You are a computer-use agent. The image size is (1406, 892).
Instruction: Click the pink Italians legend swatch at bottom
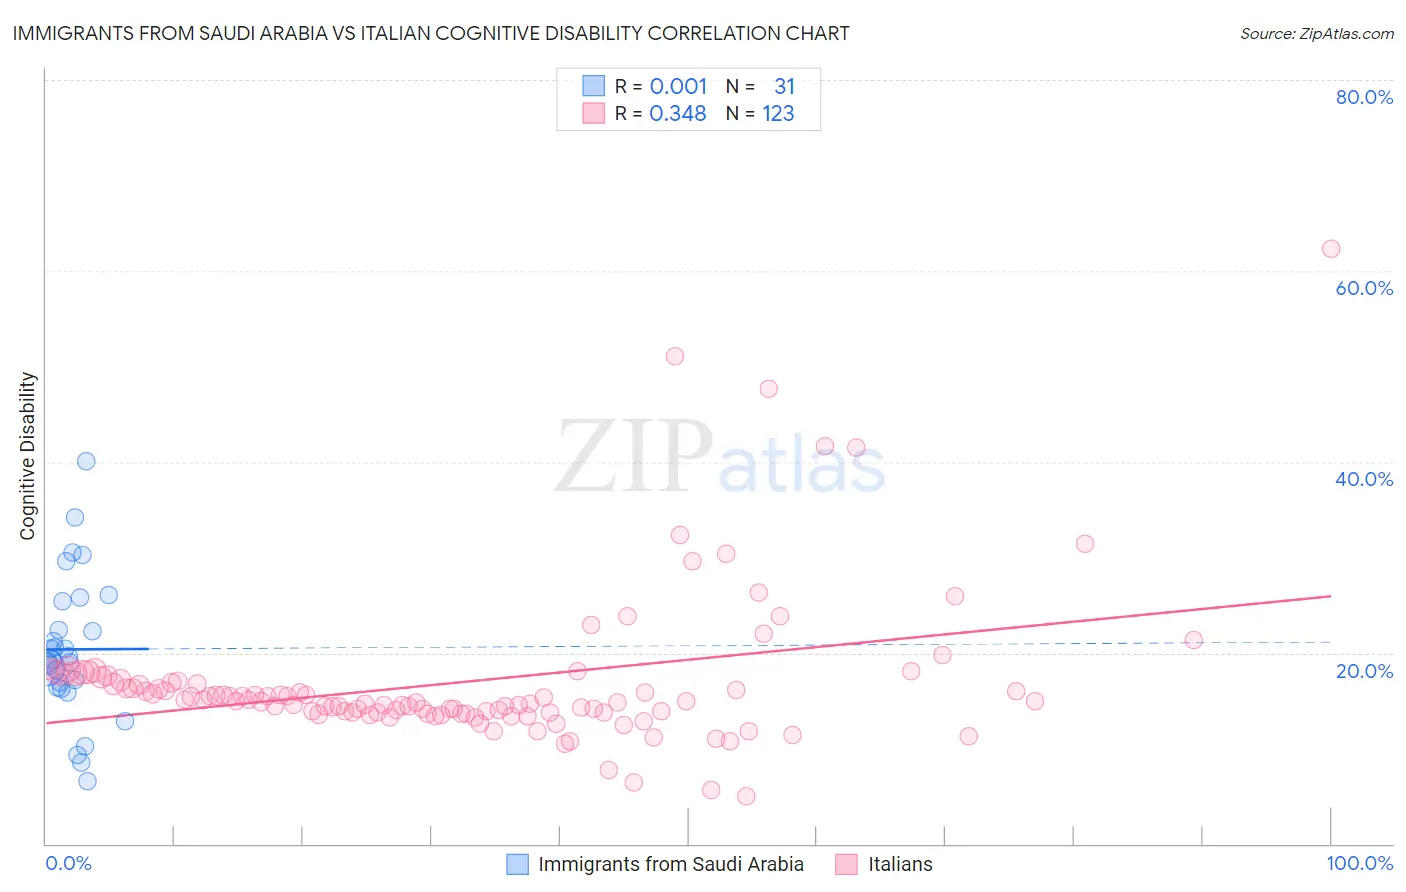(x=847, y=864)
